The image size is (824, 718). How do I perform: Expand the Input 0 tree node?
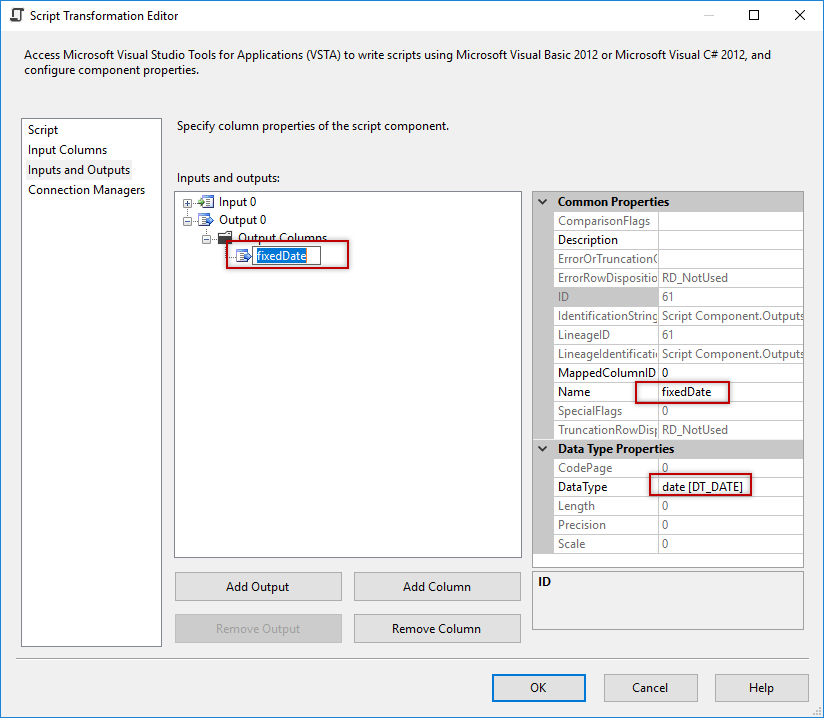[x=187, y=201]
